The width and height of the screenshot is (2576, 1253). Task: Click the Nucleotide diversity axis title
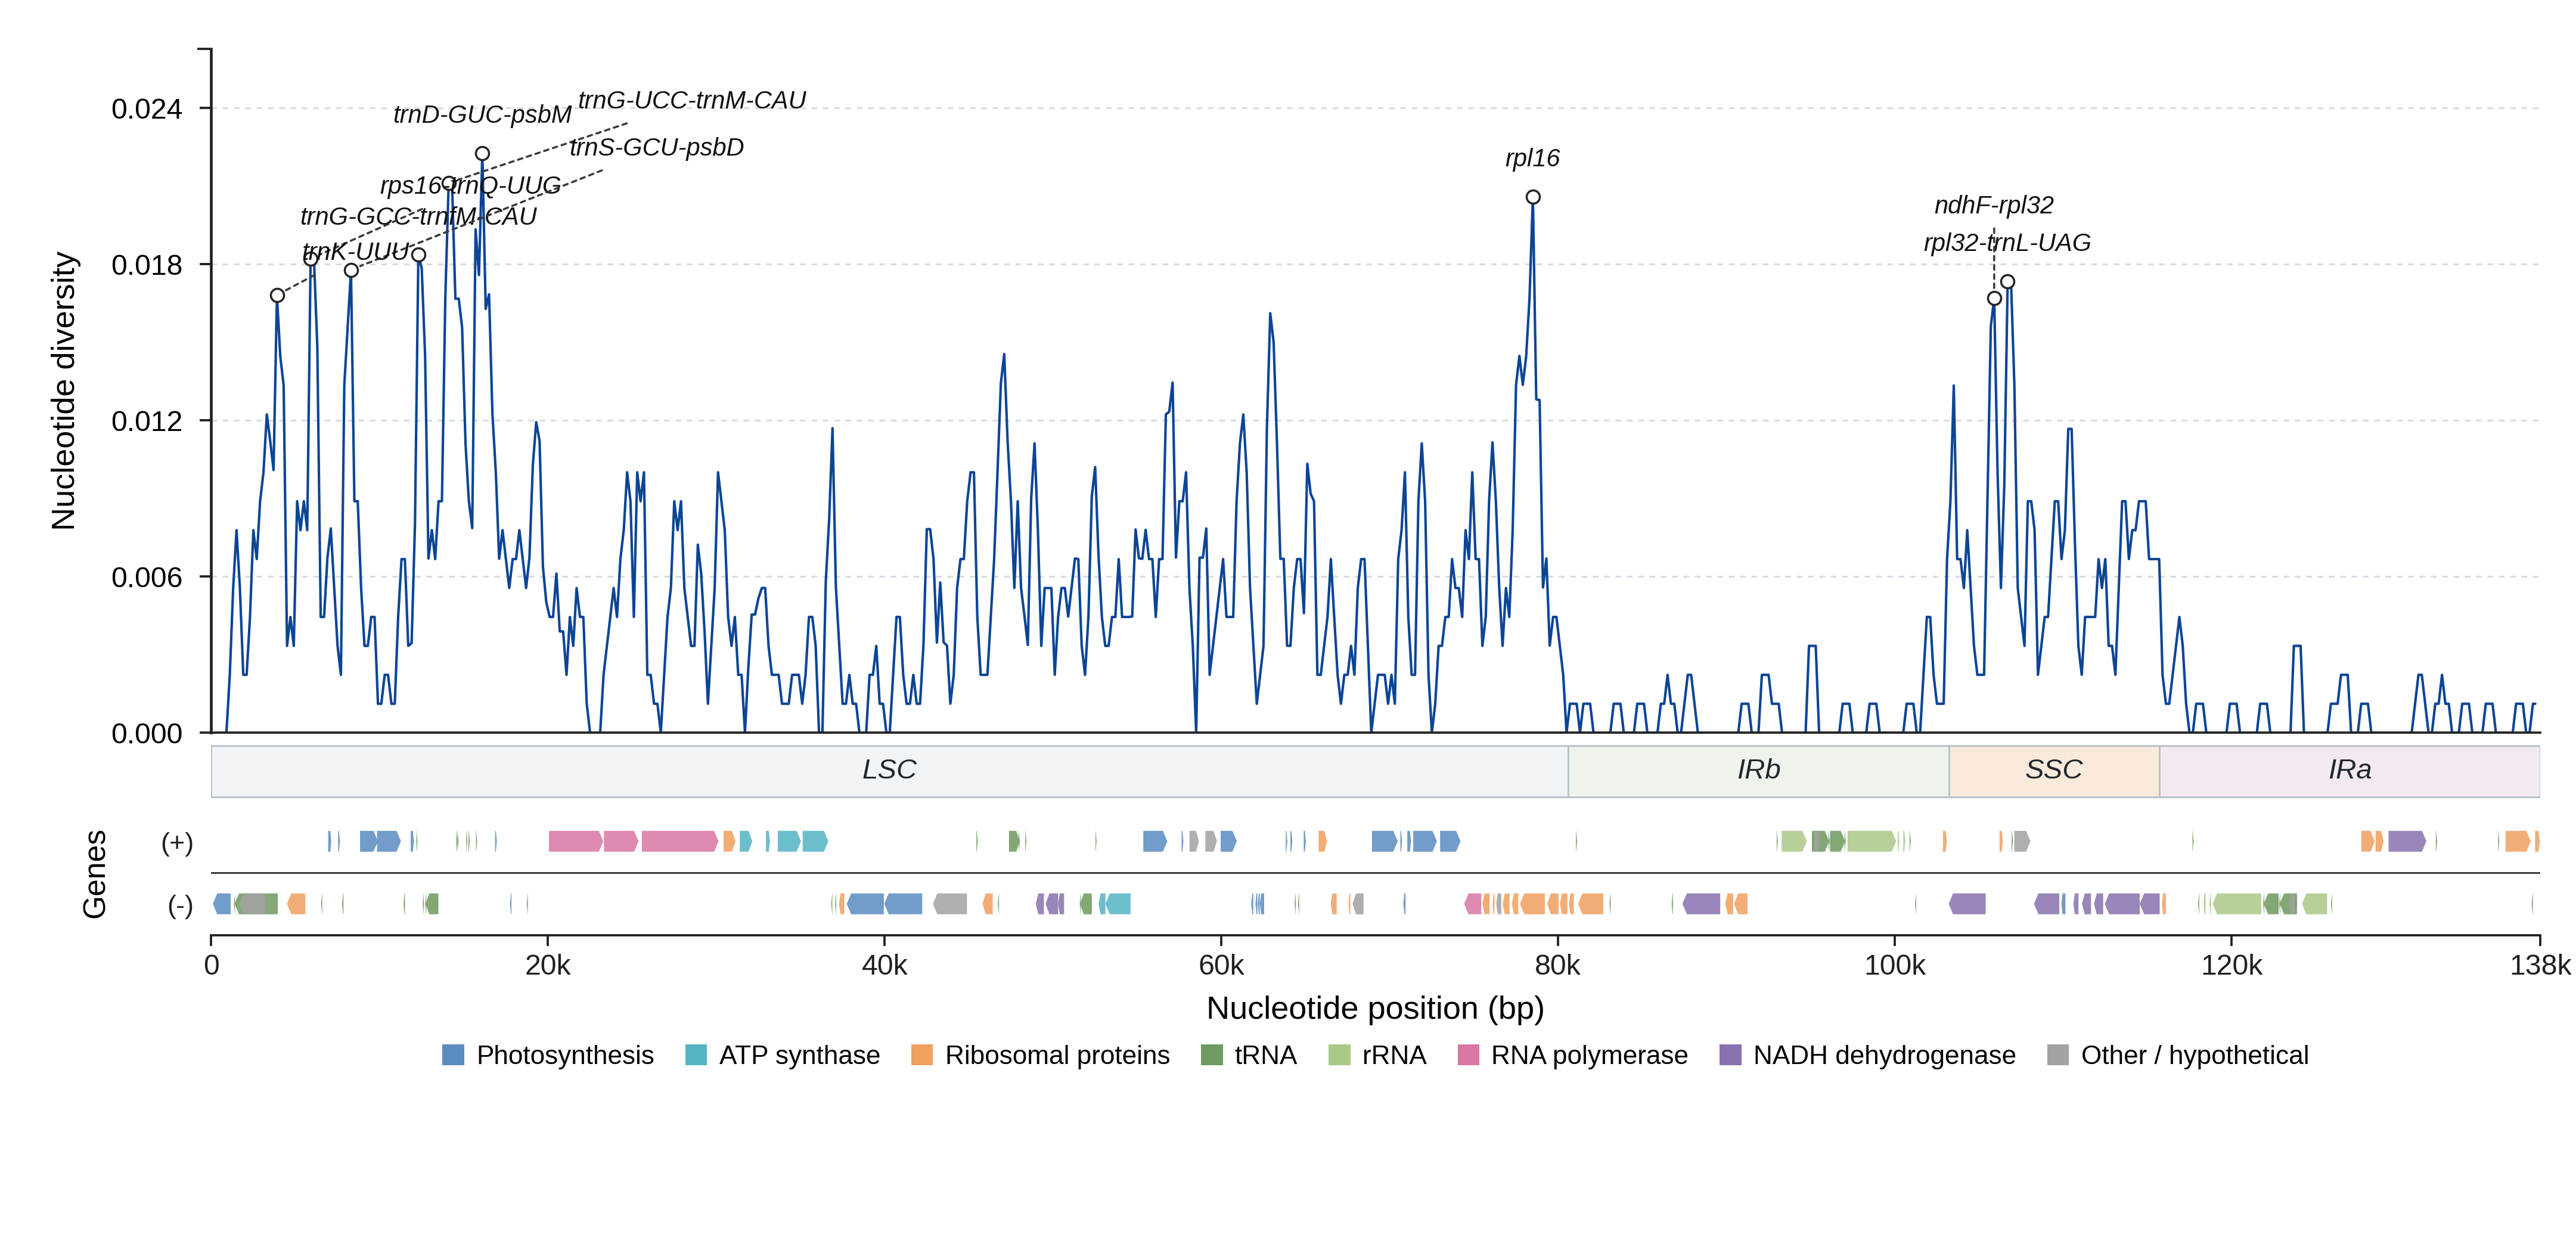(64, 391)
